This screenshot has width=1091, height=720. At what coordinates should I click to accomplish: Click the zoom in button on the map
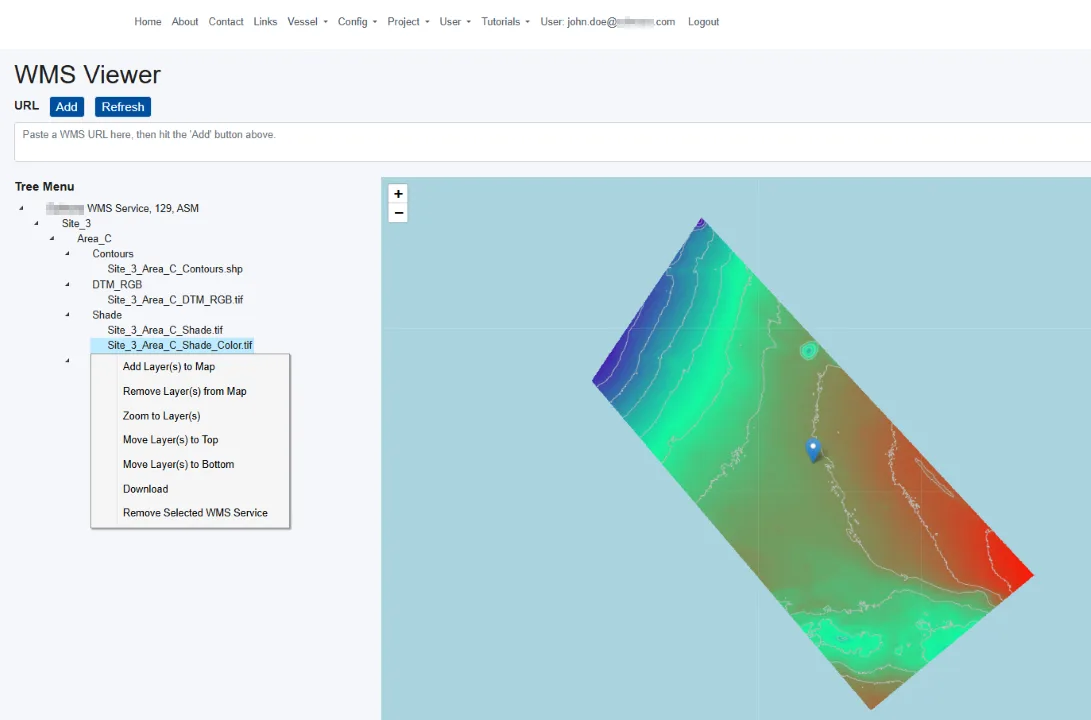point(397,193)
